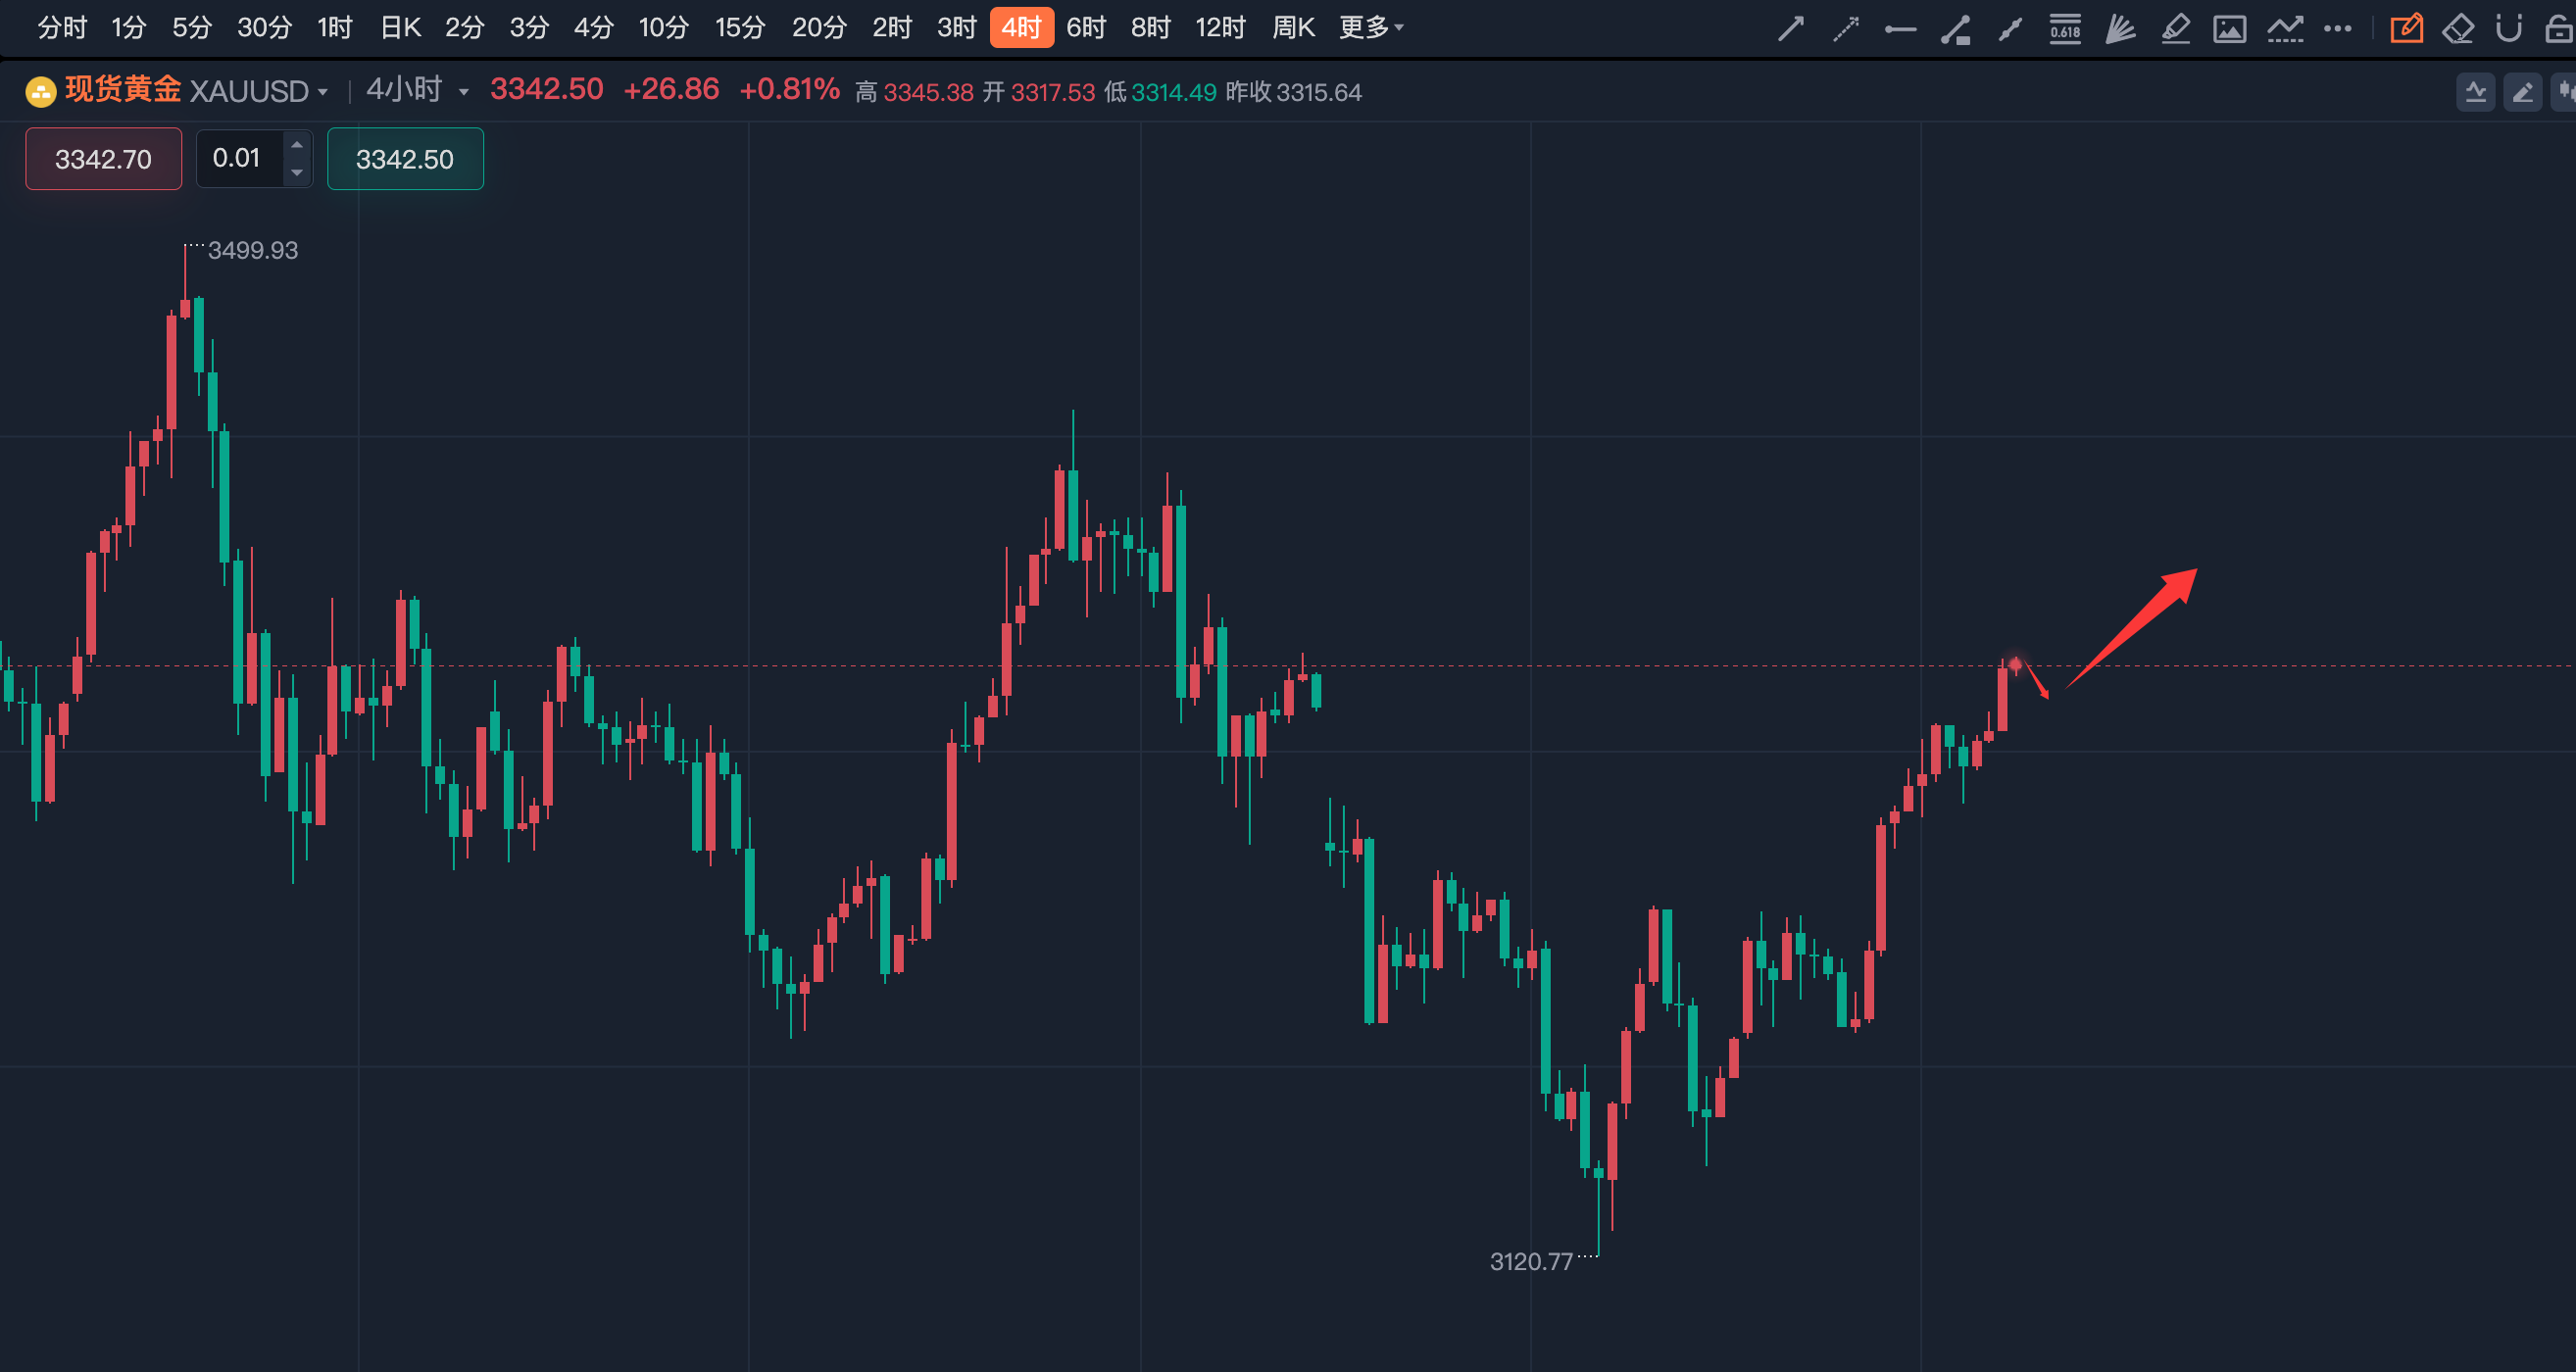The height and width of the screenshot is (1372, 2576).
Task: Open the indicator button below the toolbar
Action: click(x=2475, y=92)
